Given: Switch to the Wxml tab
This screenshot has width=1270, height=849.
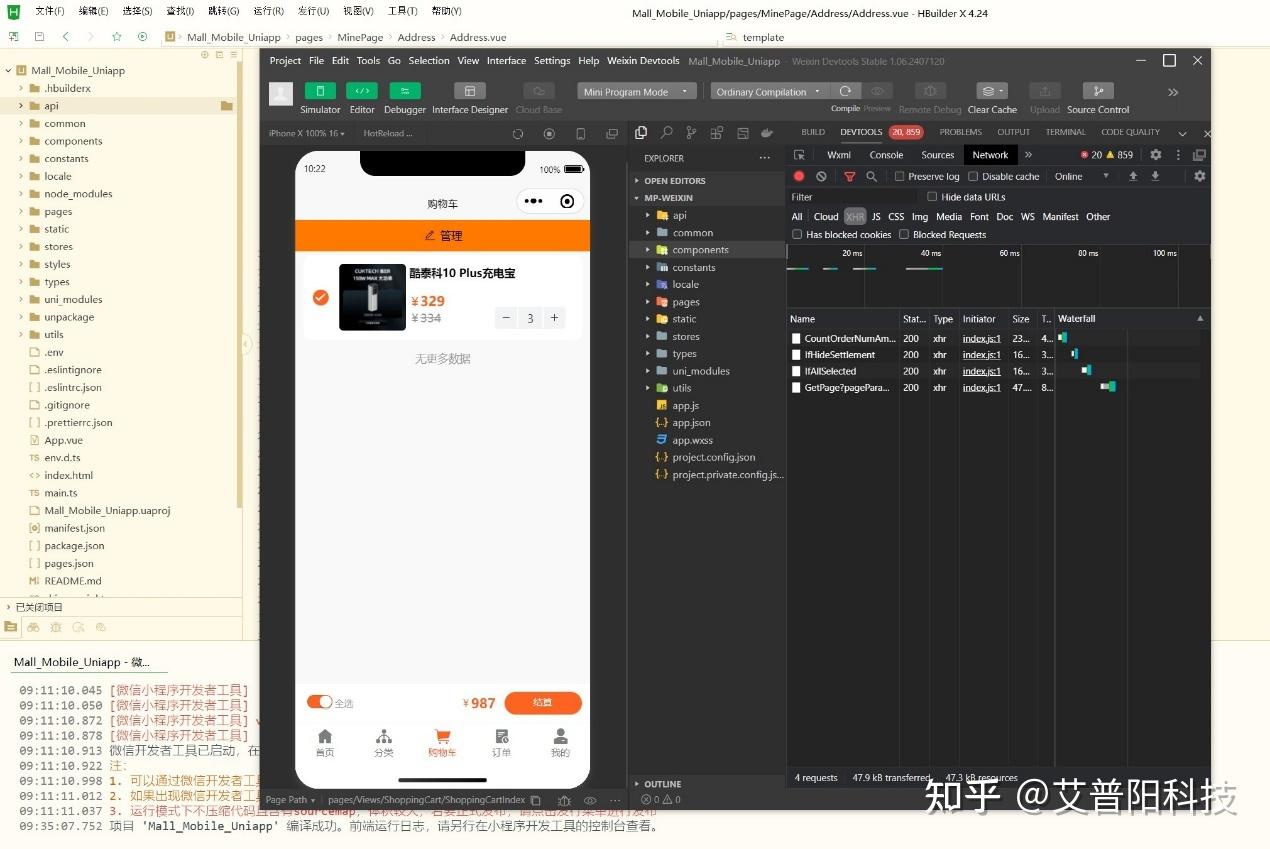Looking at the screenshot, I should [x=839, y=155].
